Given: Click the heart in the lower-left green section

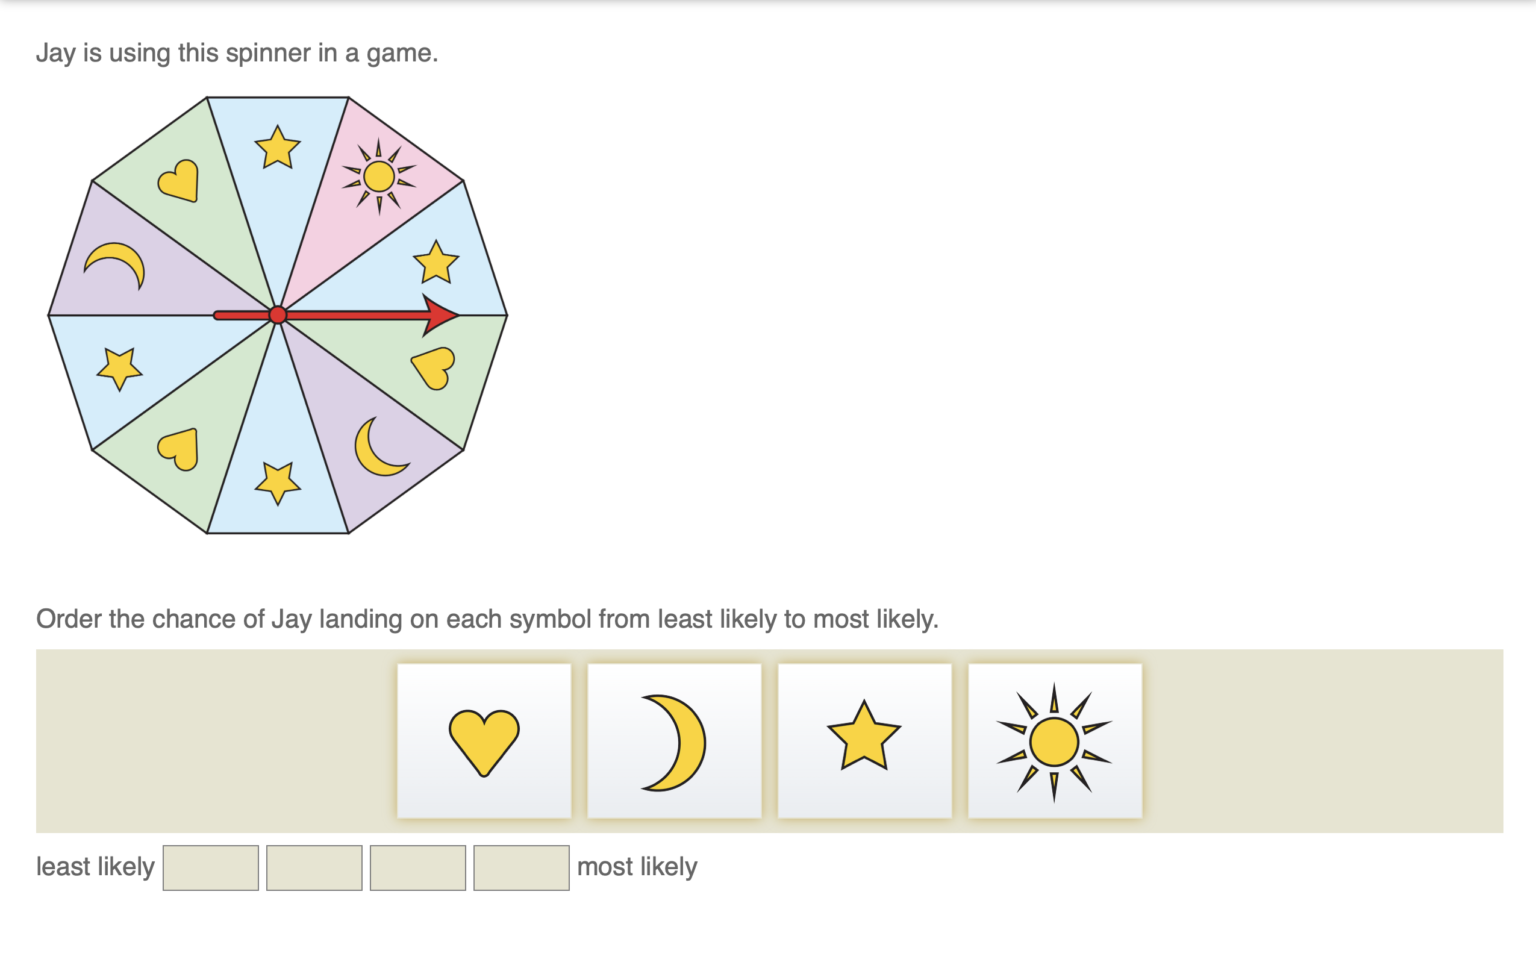Looking at the screenshot, I should 179,449.
